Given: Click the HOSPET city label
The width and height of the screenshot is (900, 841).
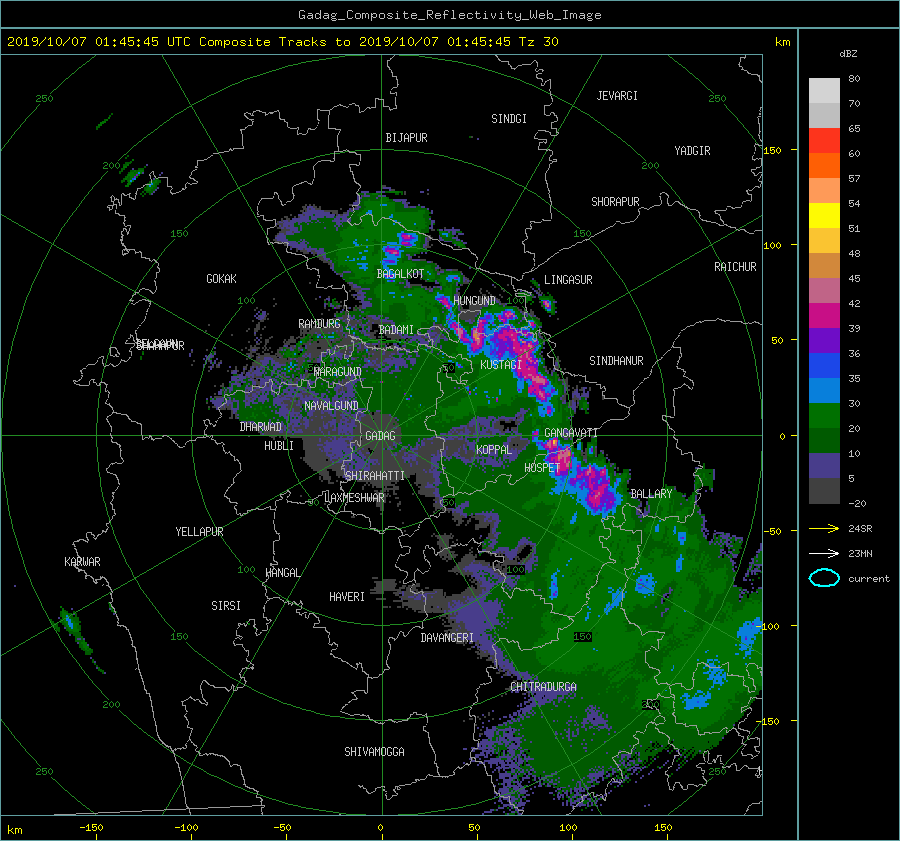Looking at the screenshot, I should 542,468.
